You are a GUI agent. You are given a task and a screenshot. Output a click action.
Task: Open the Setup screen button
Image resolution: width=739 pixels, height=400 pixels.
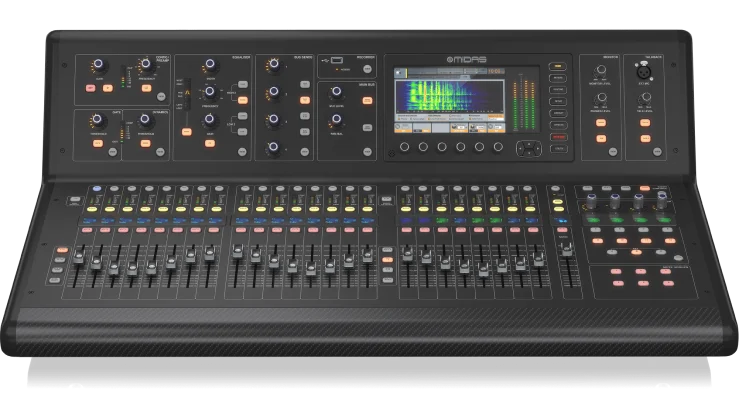(x=558, y=102)
